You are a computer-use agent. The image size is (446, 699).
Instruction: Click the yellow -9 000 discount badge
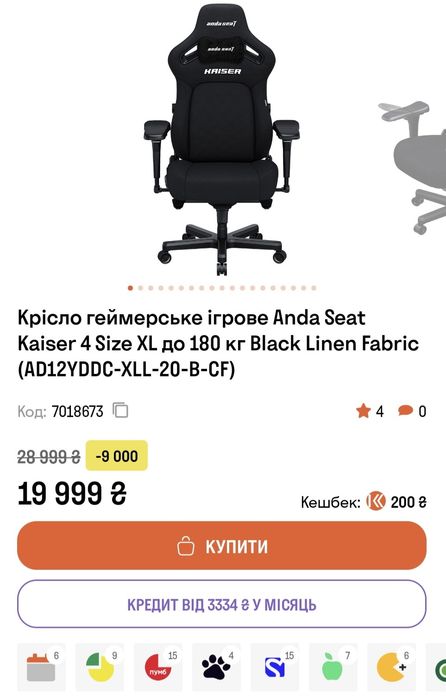point(116,456)
